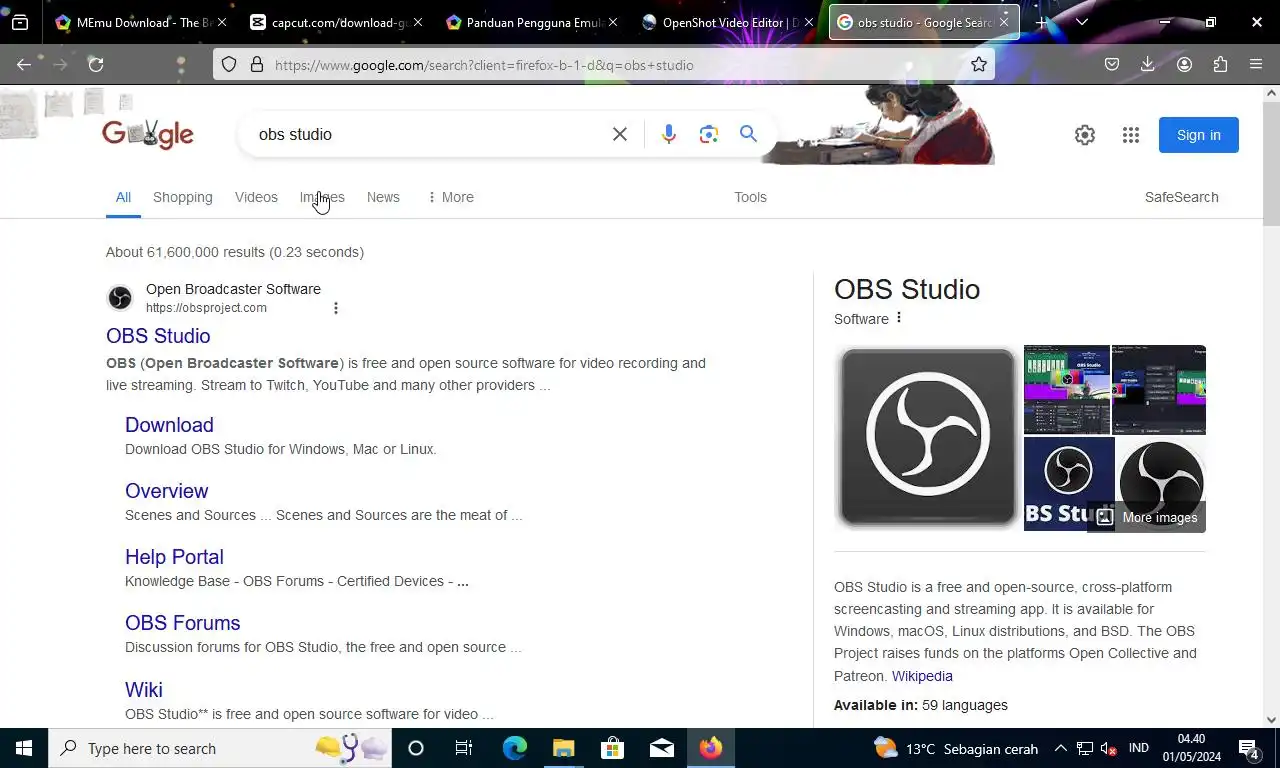The height and width of the screenshot is (768, 1280).
Task: Clear the Google search box text
Action: [620, 134]
